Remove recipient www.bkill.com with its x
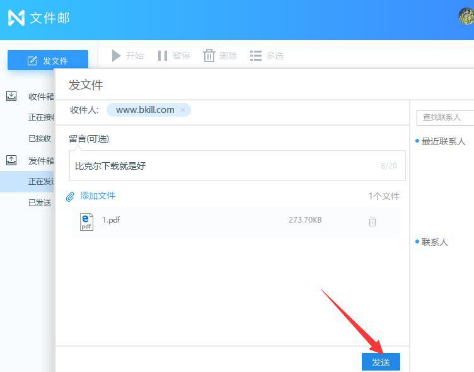Viewport: 474px width, 372px height. [x=183, y=110]
